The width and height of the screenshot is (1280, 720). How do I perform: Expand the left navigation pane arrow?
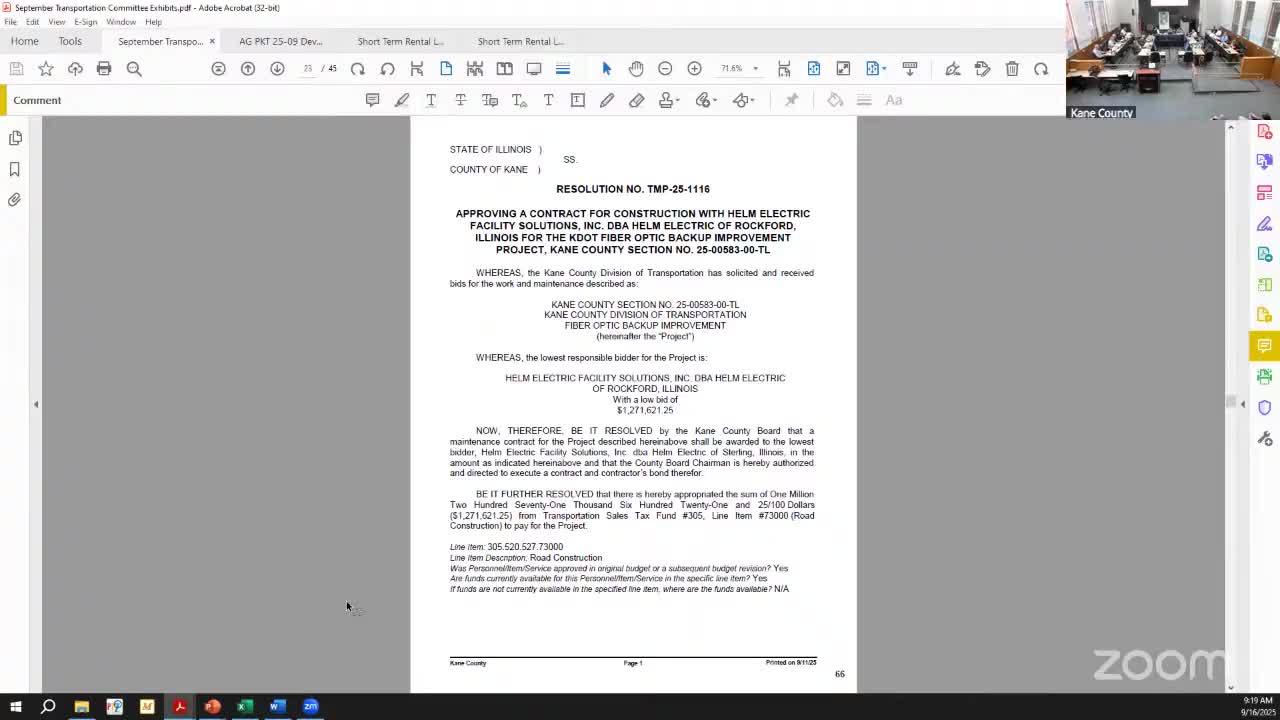(36, 404)
